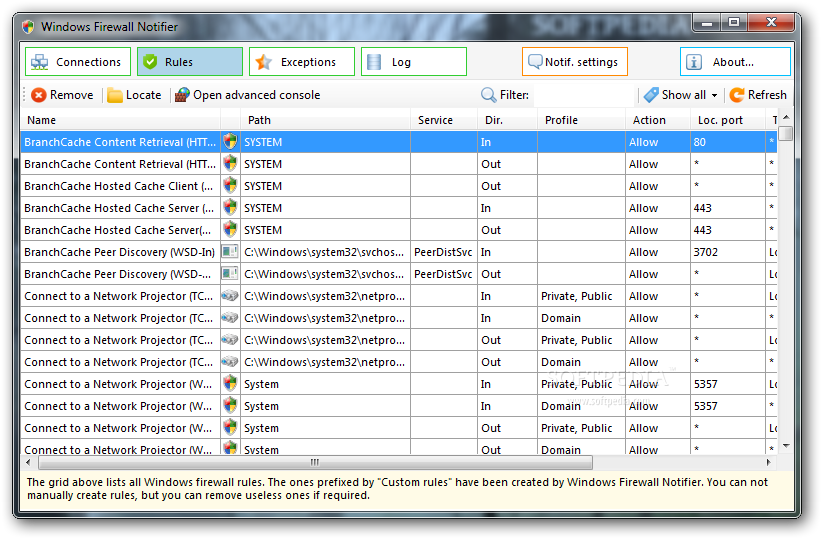Click the Log tab list icon
Image resolution: width=822 pixels, height=539 pixels.
[x=374, y=62]
